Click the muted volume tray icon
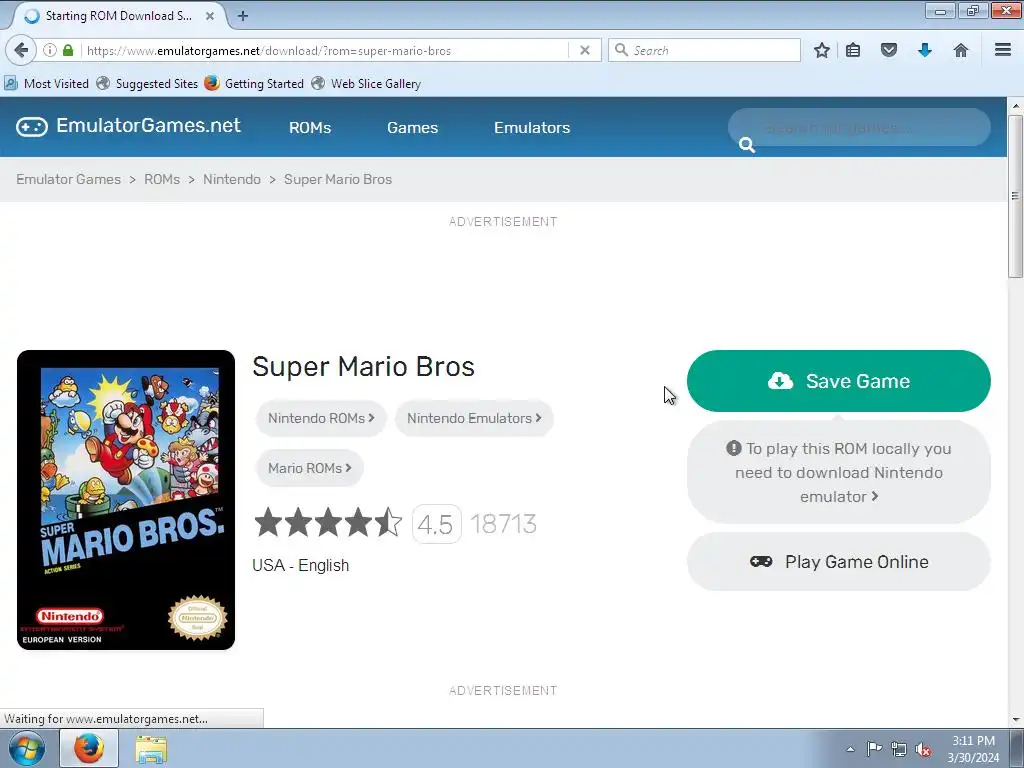 [923, 750]
